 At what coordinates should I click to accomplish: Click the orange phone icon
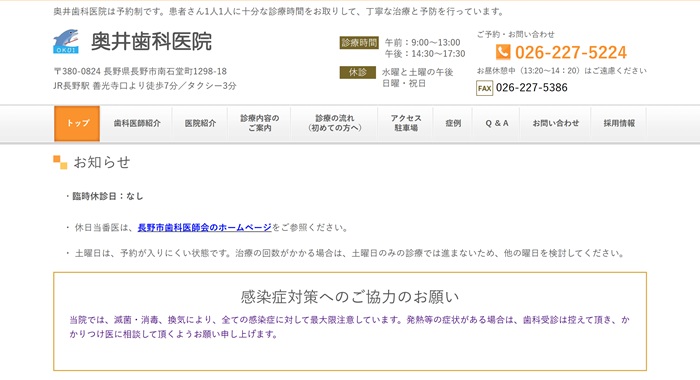pyautogui.click(x=503, y=52)
